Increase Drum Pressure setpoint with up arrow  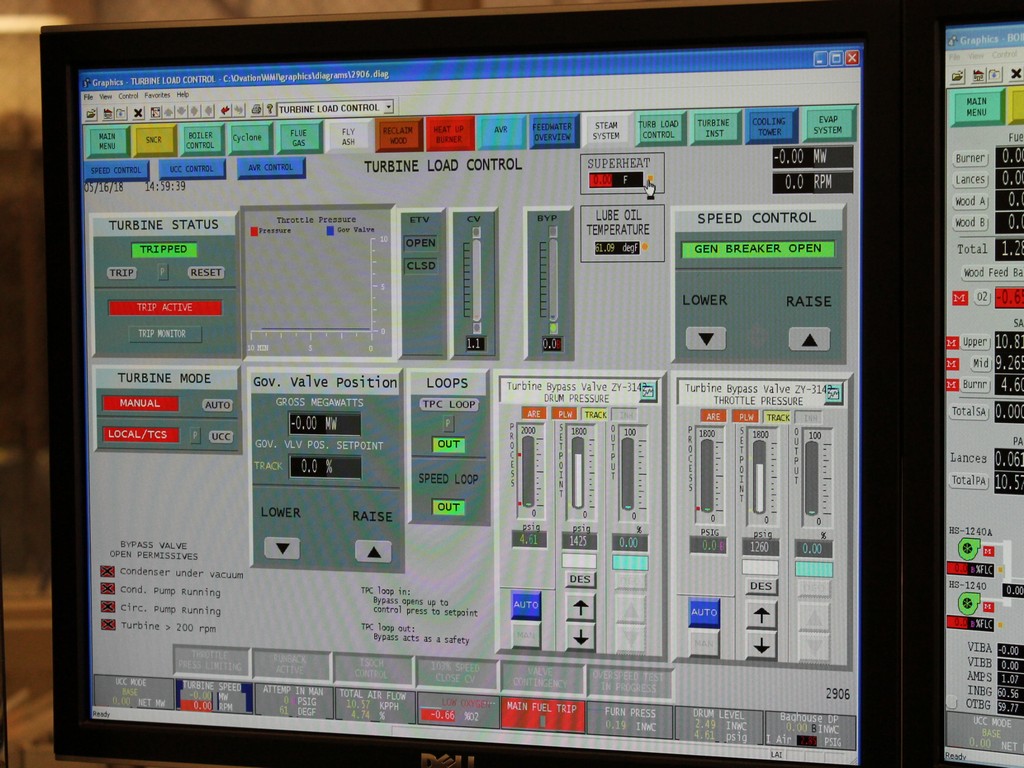581,607
